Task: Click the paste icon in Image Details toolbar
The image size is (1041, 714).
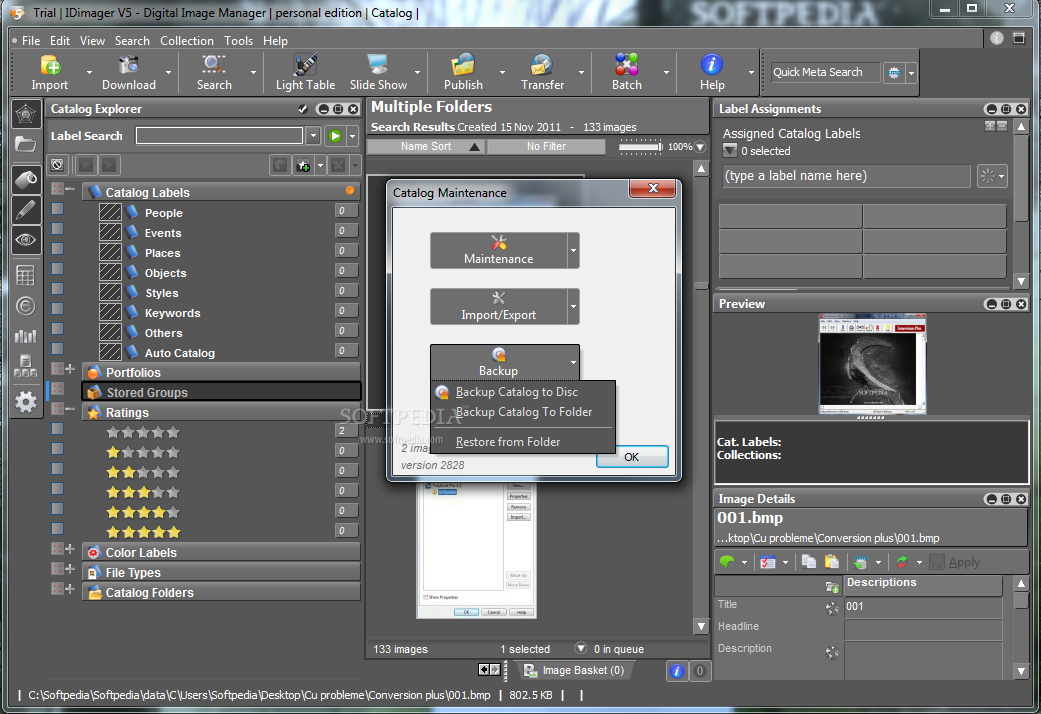Action: click(x=831, y=562)
